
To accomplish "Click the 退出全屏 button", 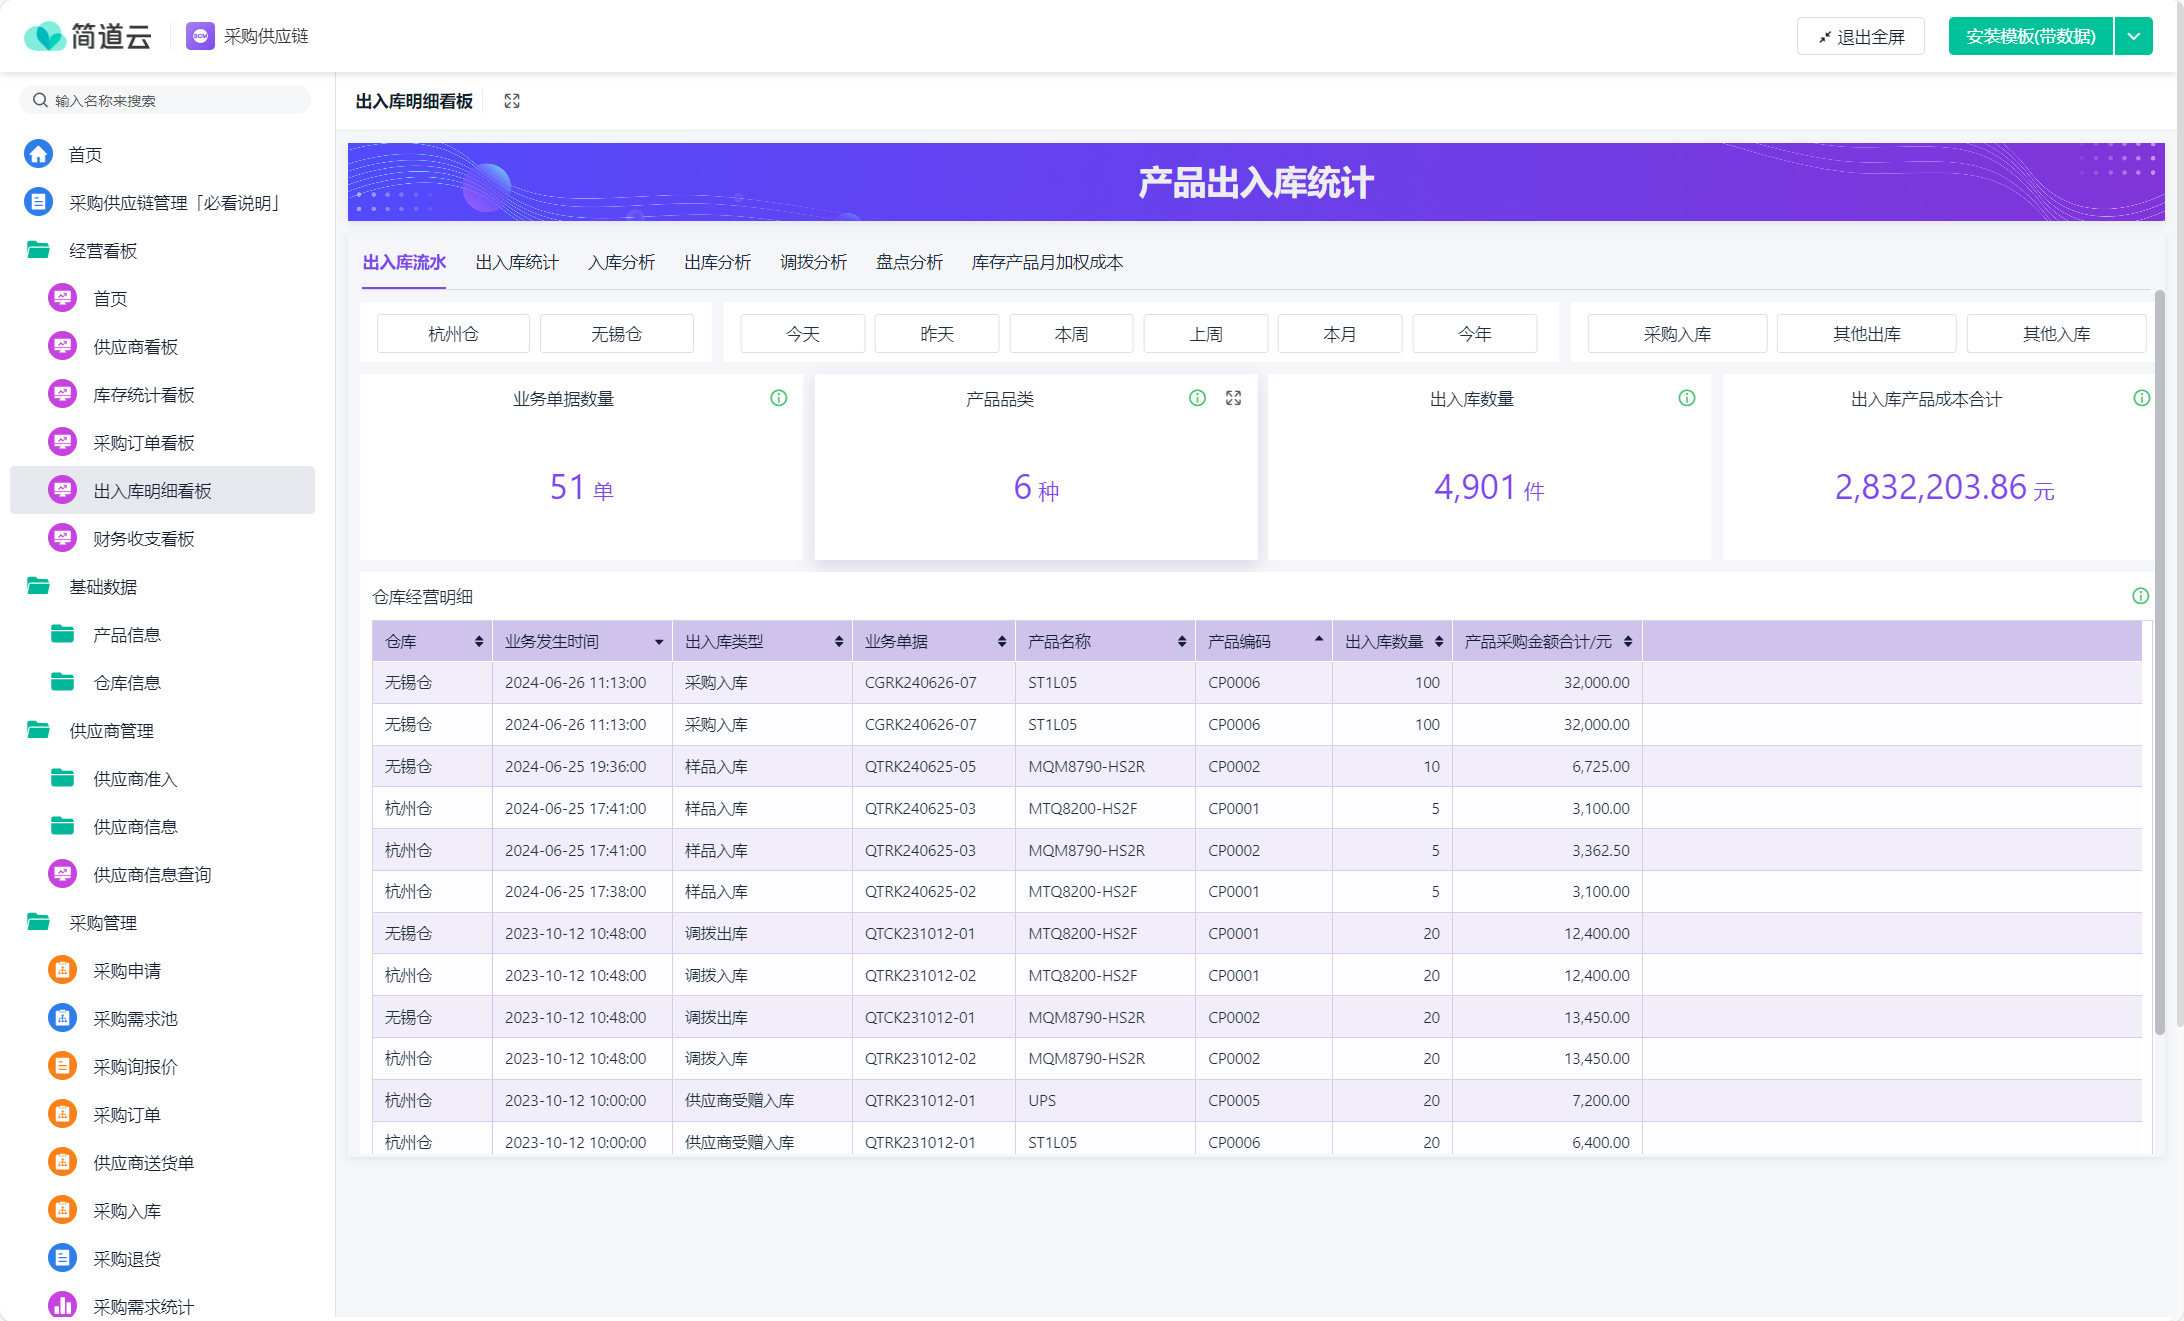I will coord(1861,36).
